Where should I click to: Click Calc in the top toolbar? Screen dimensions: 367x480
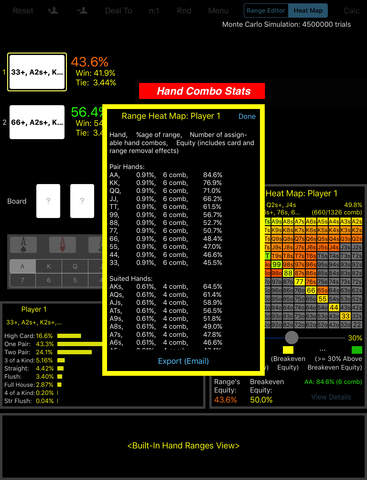pyautogui.click(x=351, y=11)
